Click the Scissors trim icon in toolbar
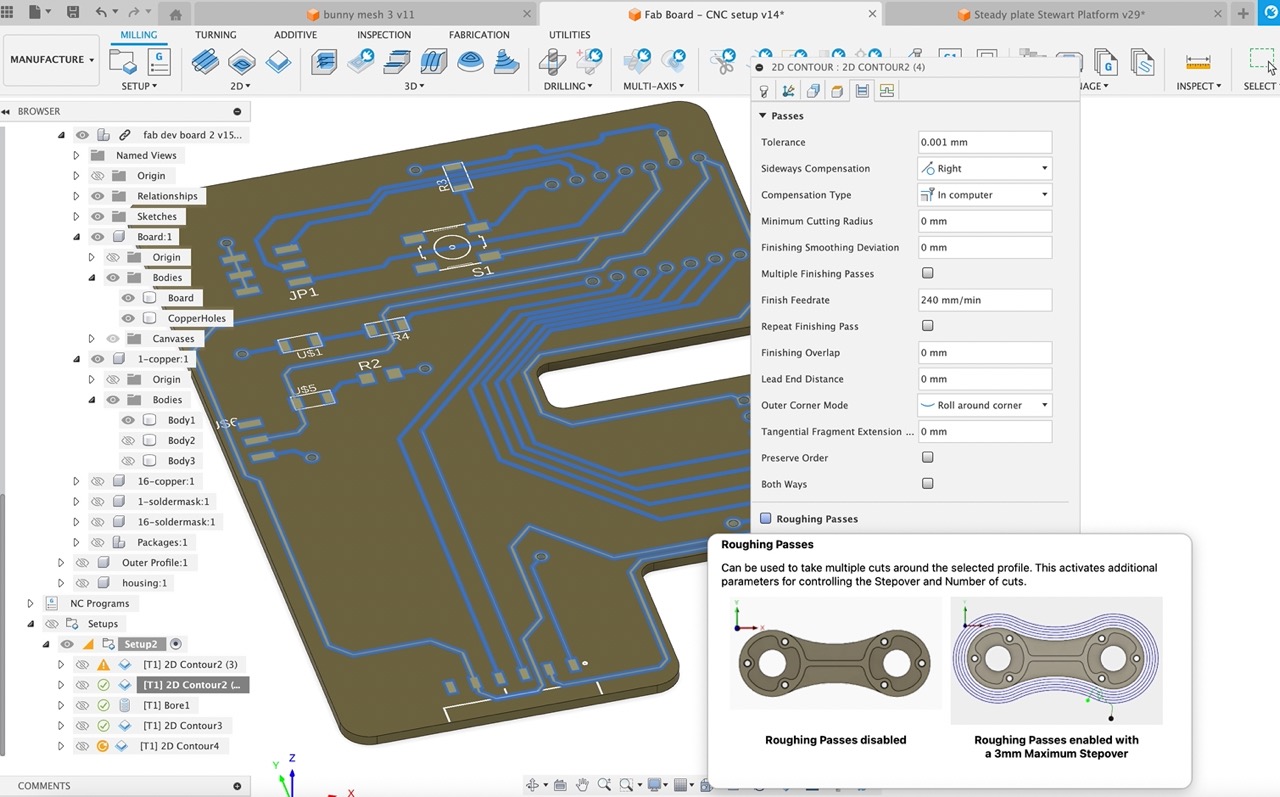Viewport: 1280px width, 797px height. (722, 62)
